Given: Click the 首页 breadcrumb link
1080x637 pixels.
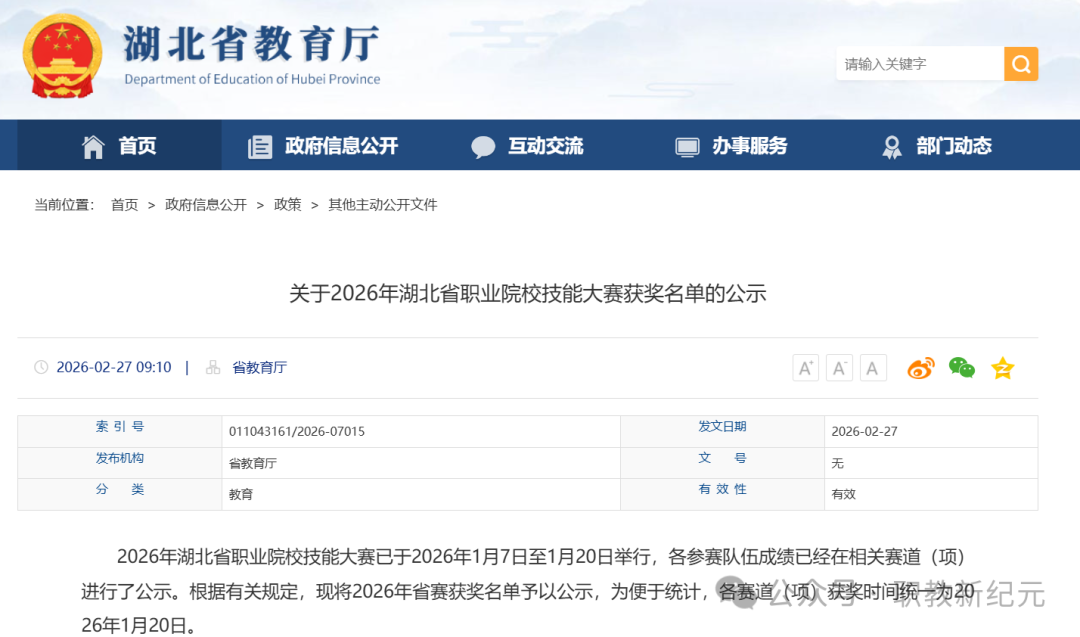Looking at the screenshot, I should click(x=125, y=205).
